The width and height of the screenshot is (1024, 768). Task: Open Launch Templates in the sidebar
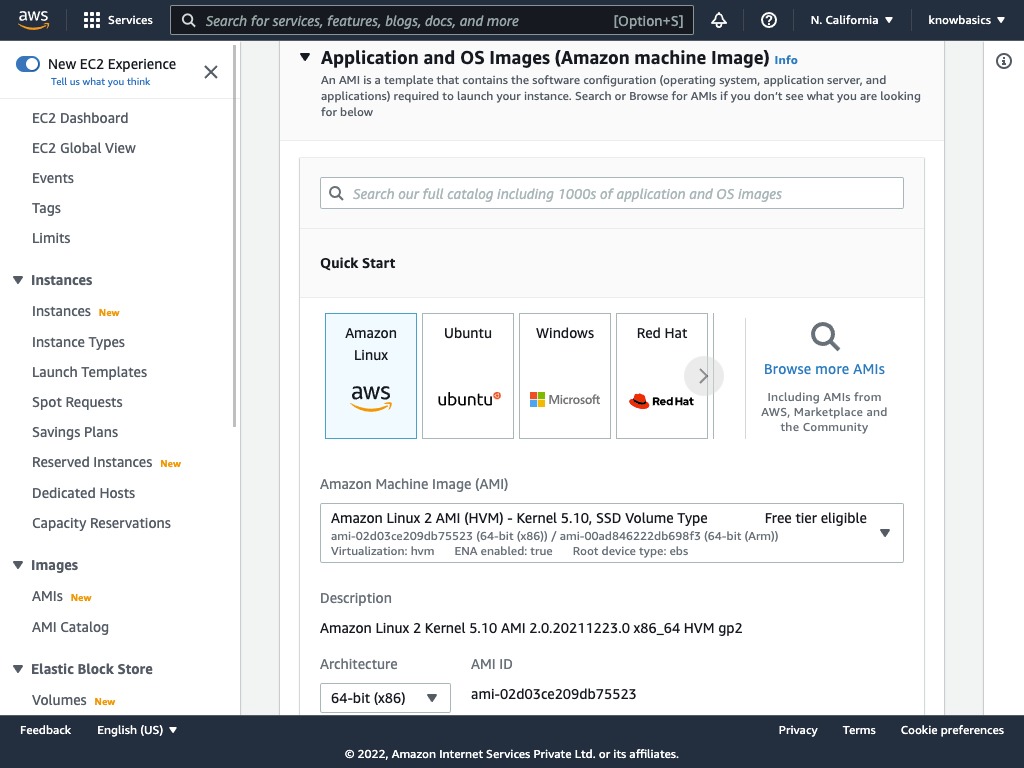click(89, 372)
